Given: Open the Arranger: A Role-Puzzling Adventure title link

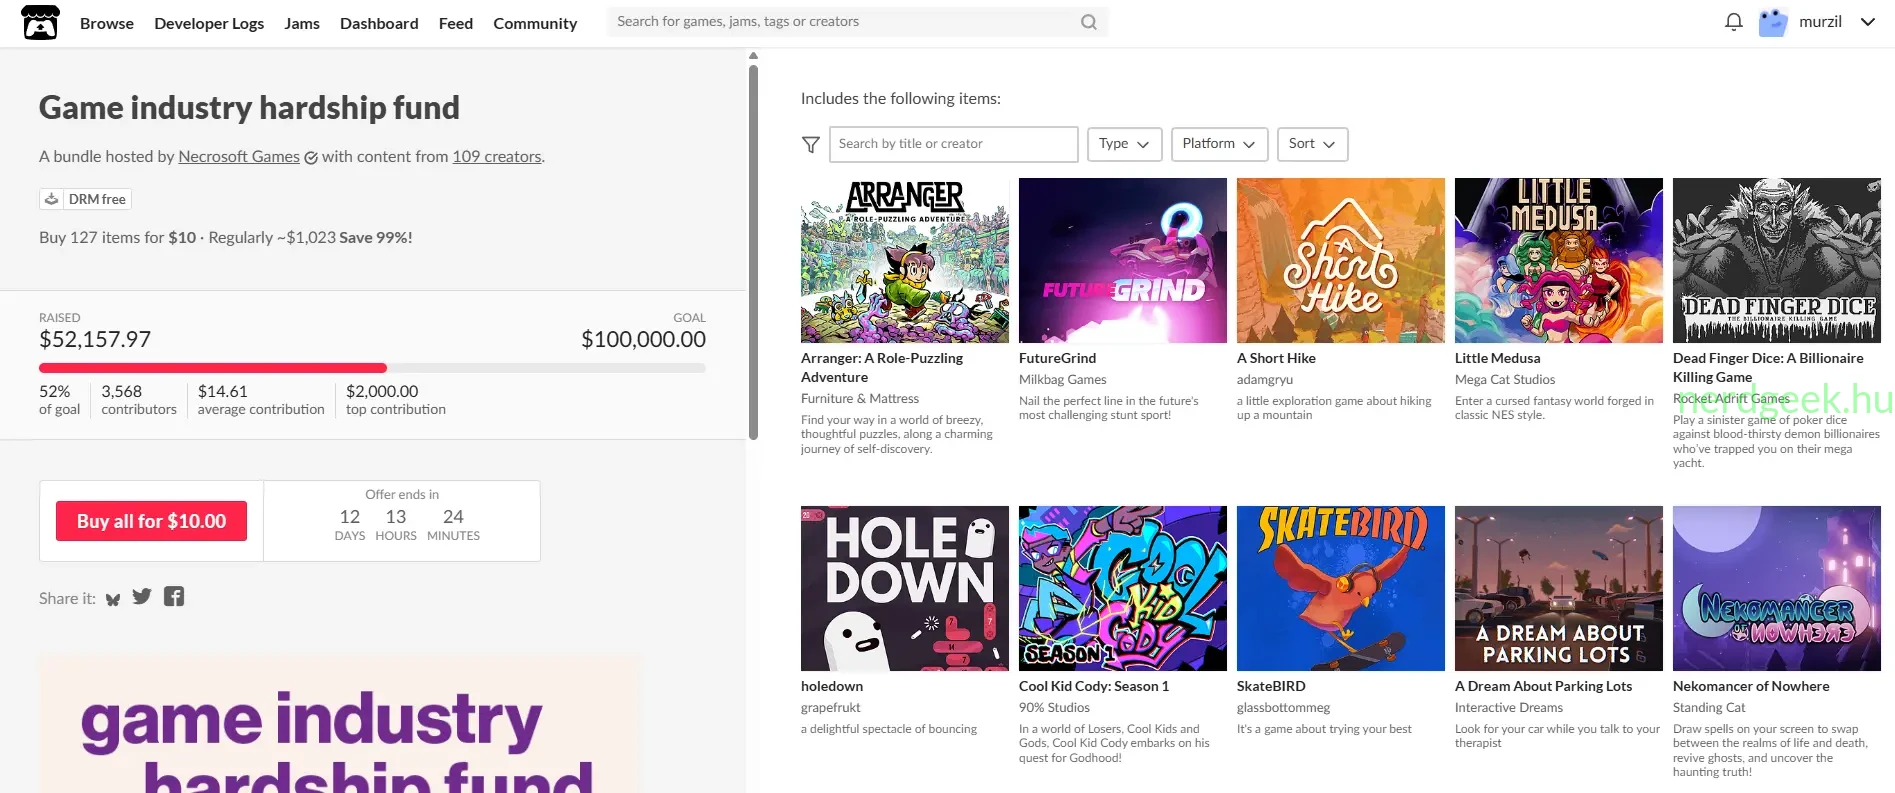Looking at the screenshot, I should point(882,368).
